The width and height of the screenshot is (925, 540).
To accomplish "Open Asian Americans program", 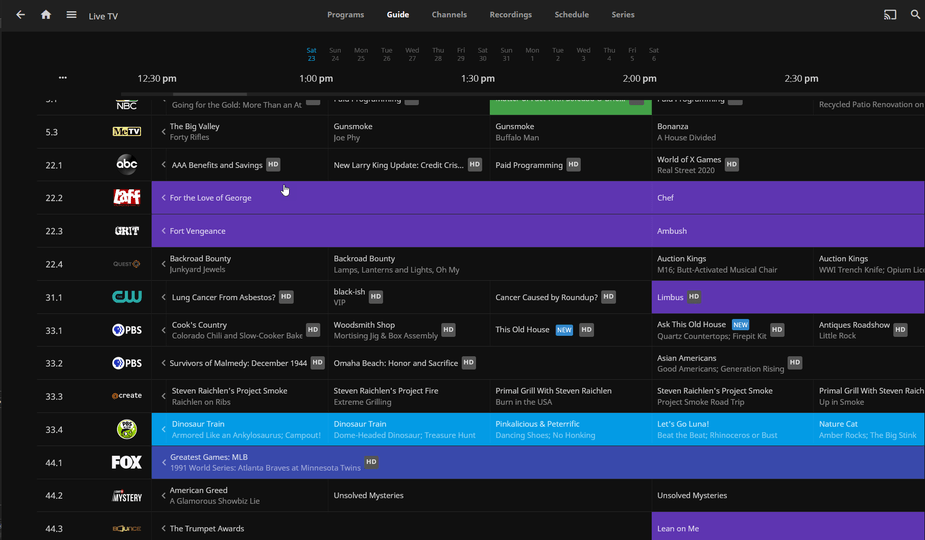I will tap(788, 363).
